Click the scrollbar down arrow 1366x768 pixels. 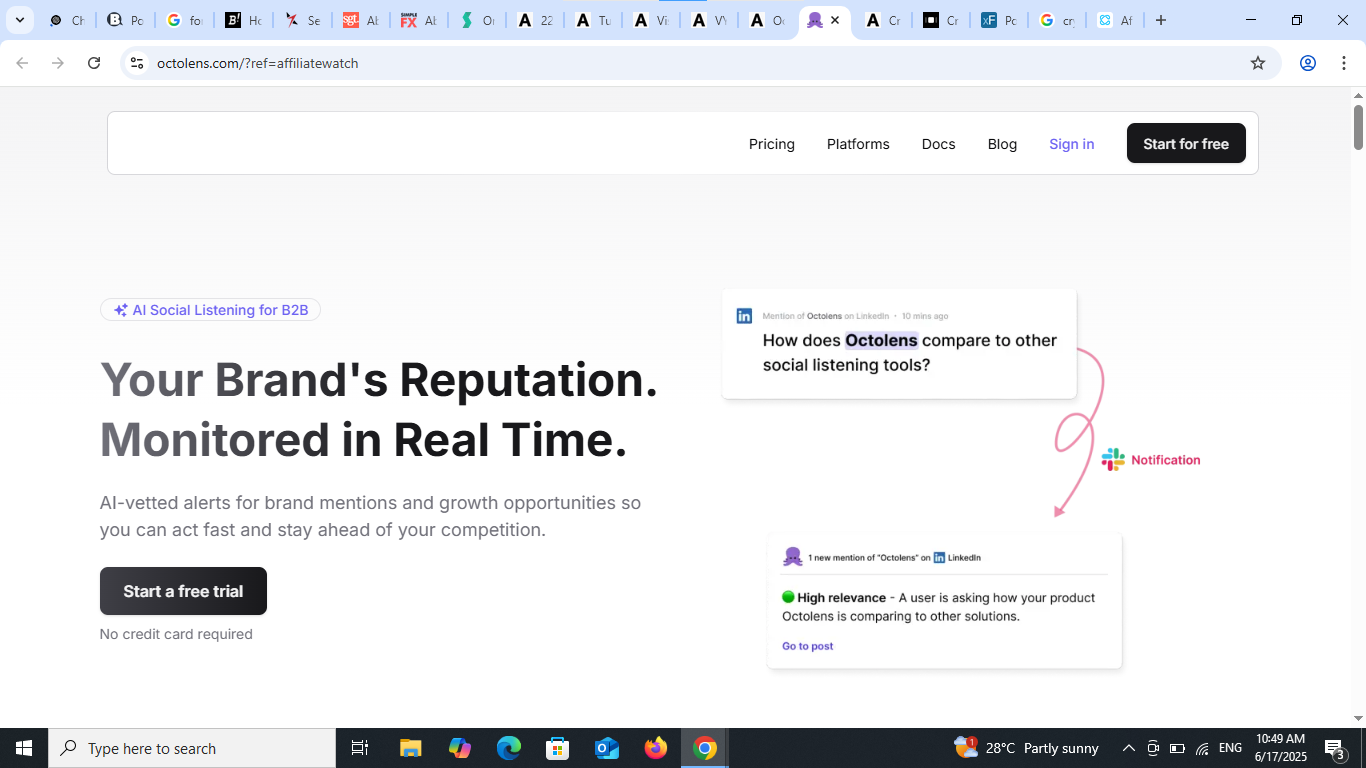[1358, 718]
